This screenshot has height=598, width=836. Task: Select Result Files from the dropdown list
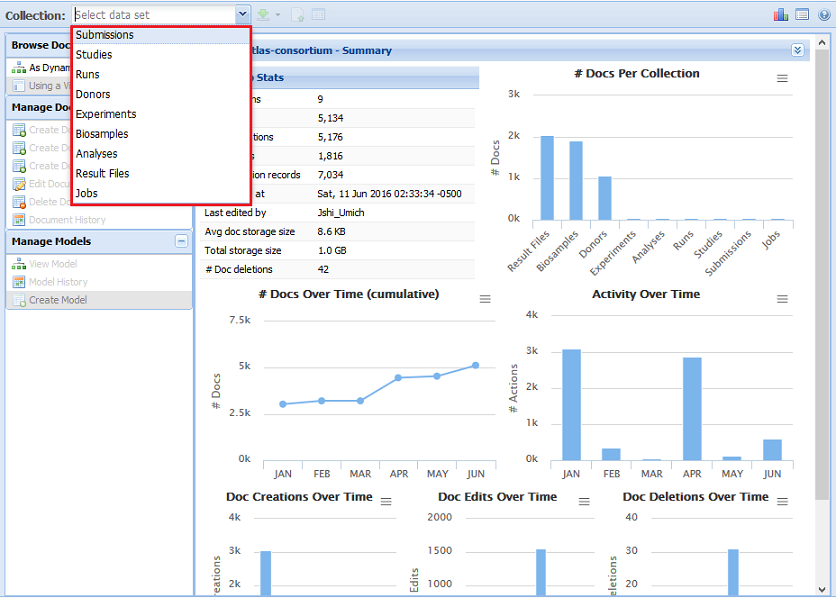102,174
